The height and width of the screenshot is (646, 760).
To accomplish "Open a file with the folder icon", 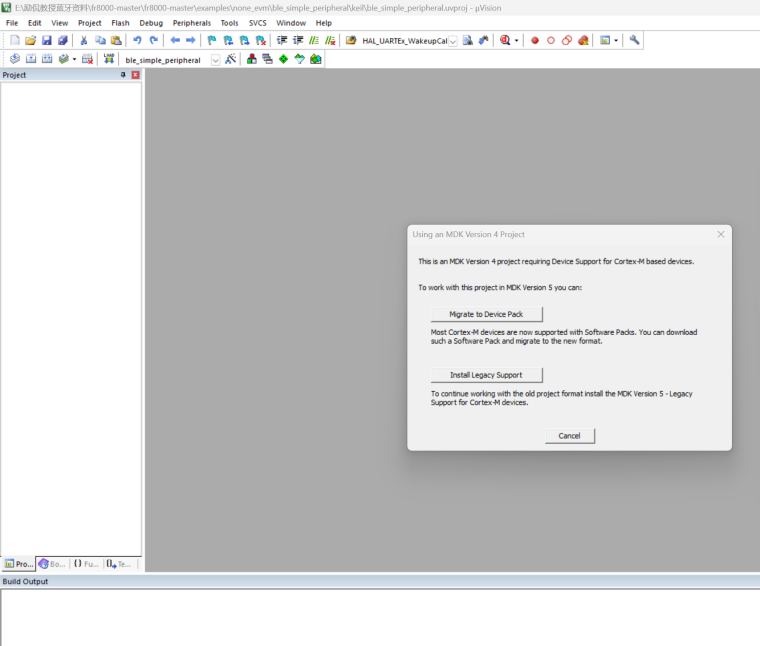I will click(30, 40).
